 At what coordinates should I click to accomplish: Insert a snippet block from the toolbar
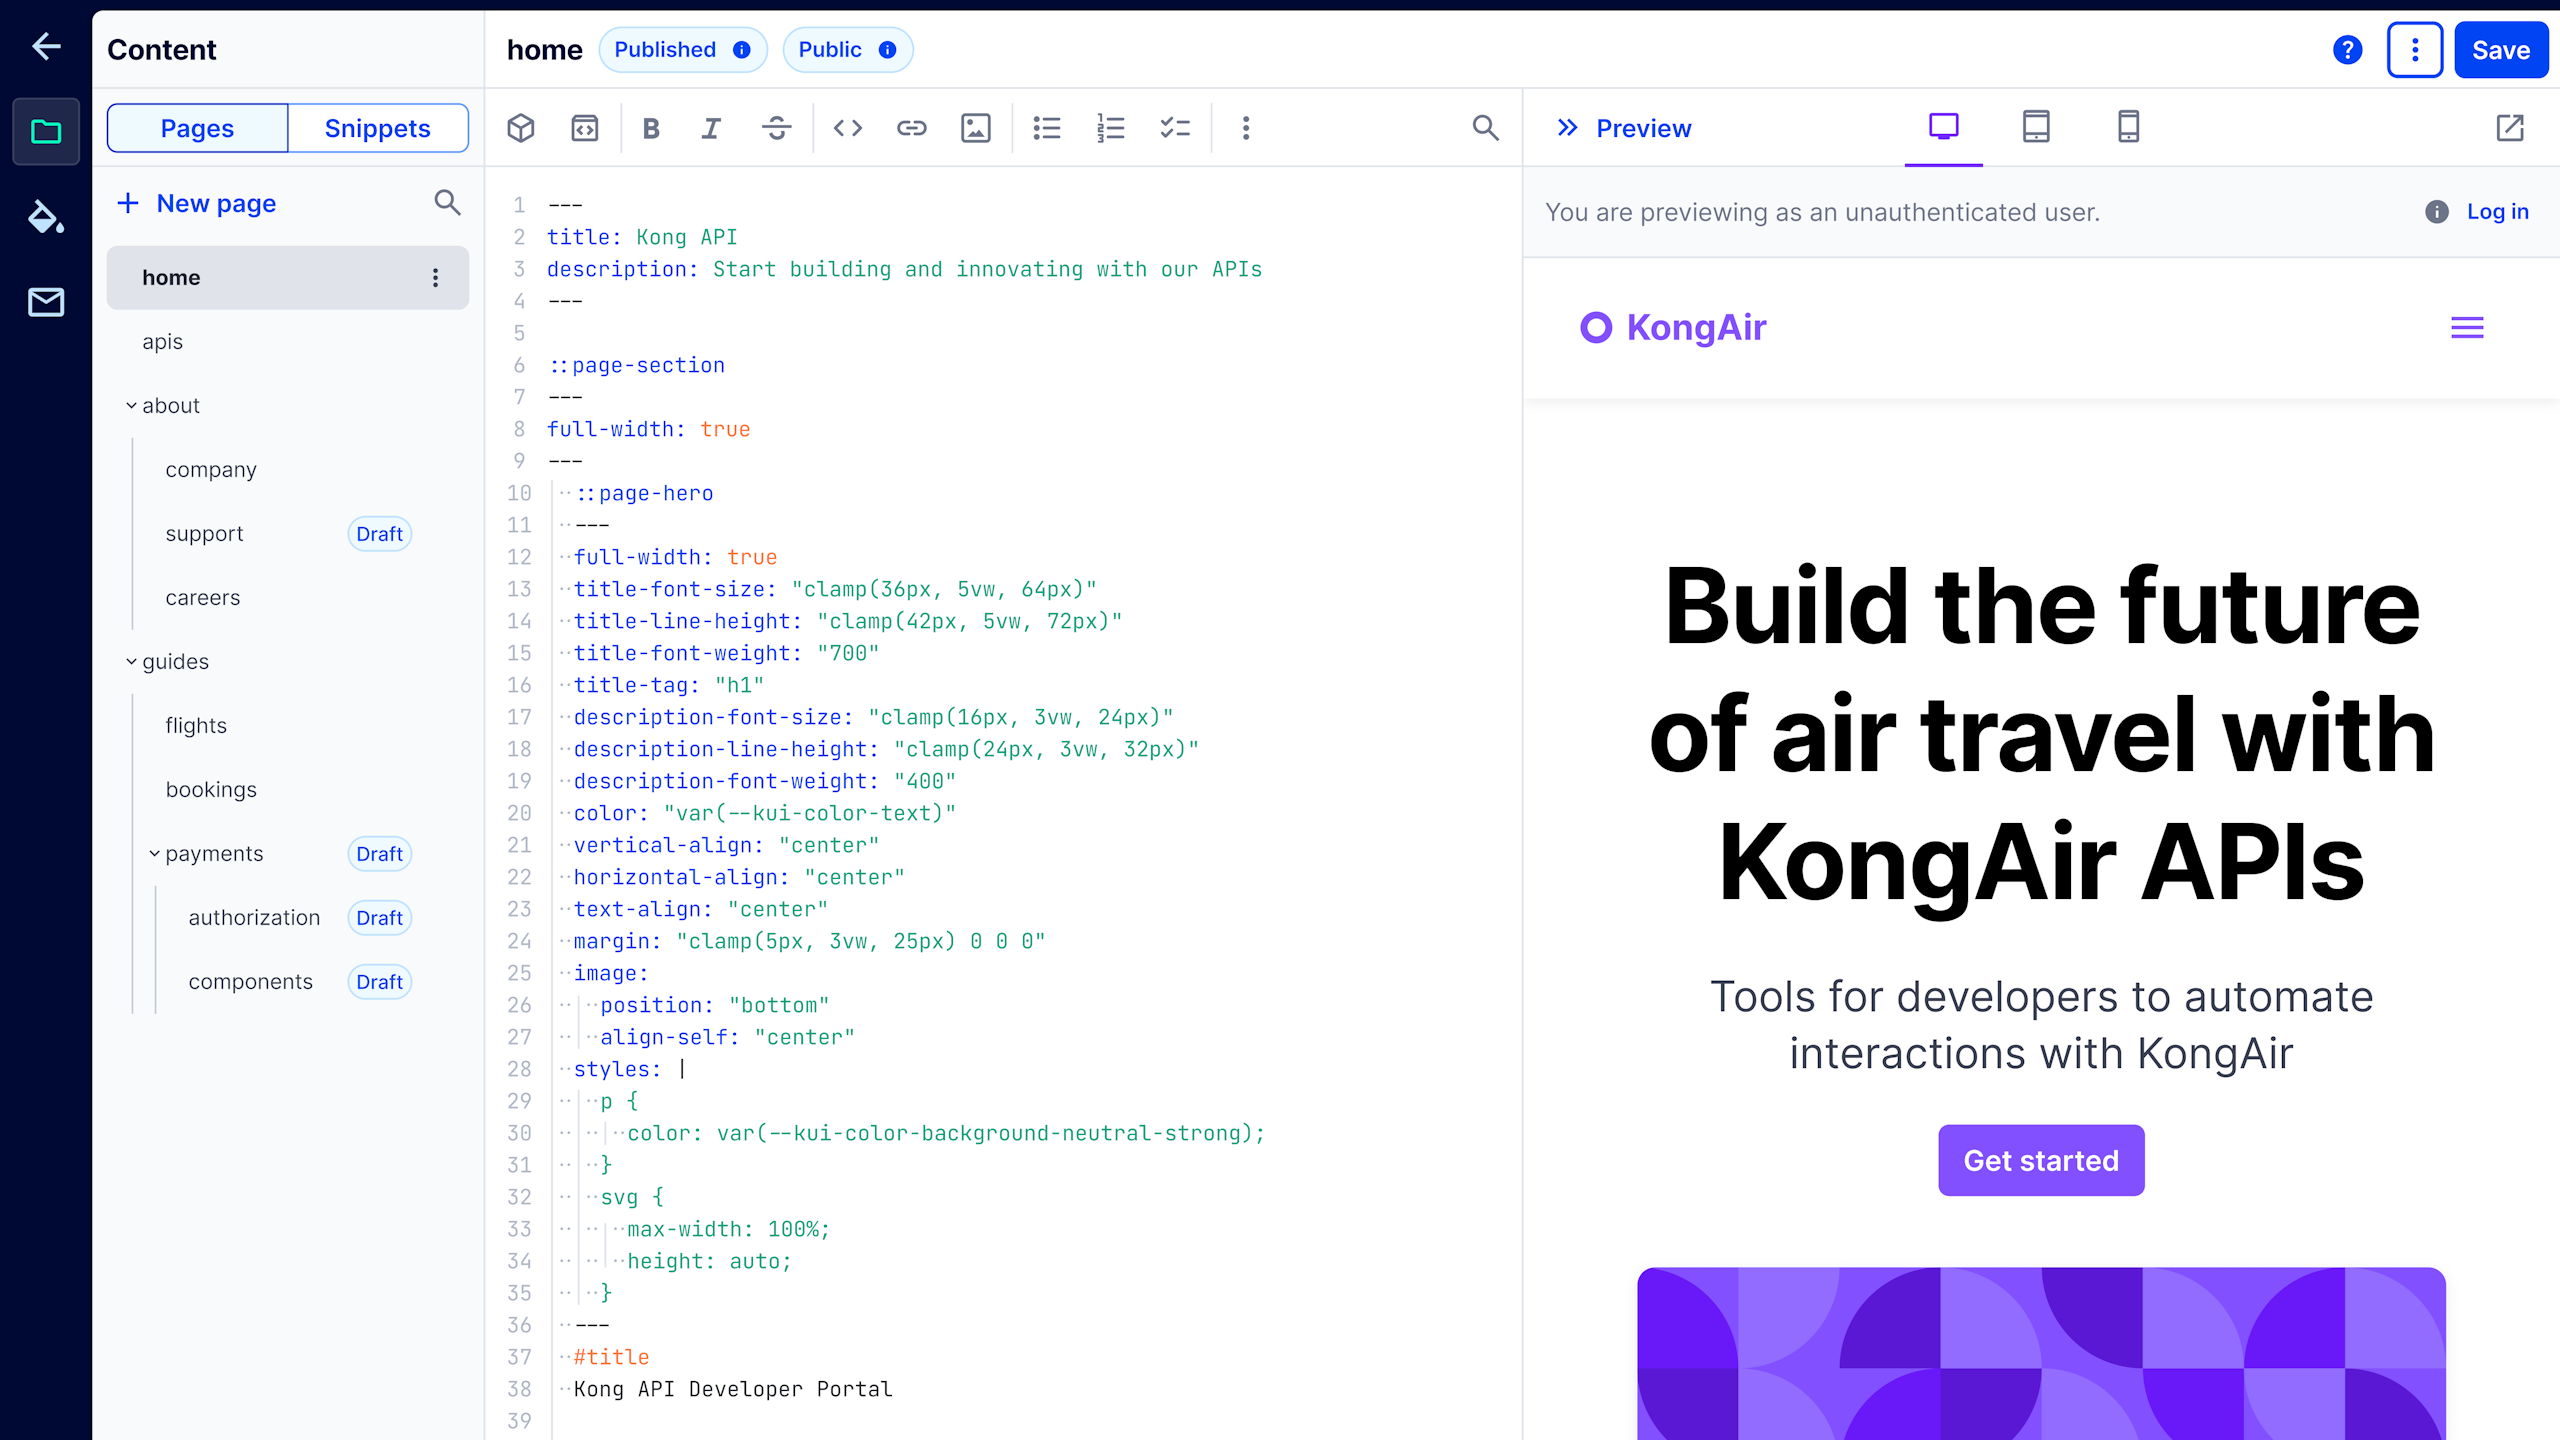[x=585, y=128]
